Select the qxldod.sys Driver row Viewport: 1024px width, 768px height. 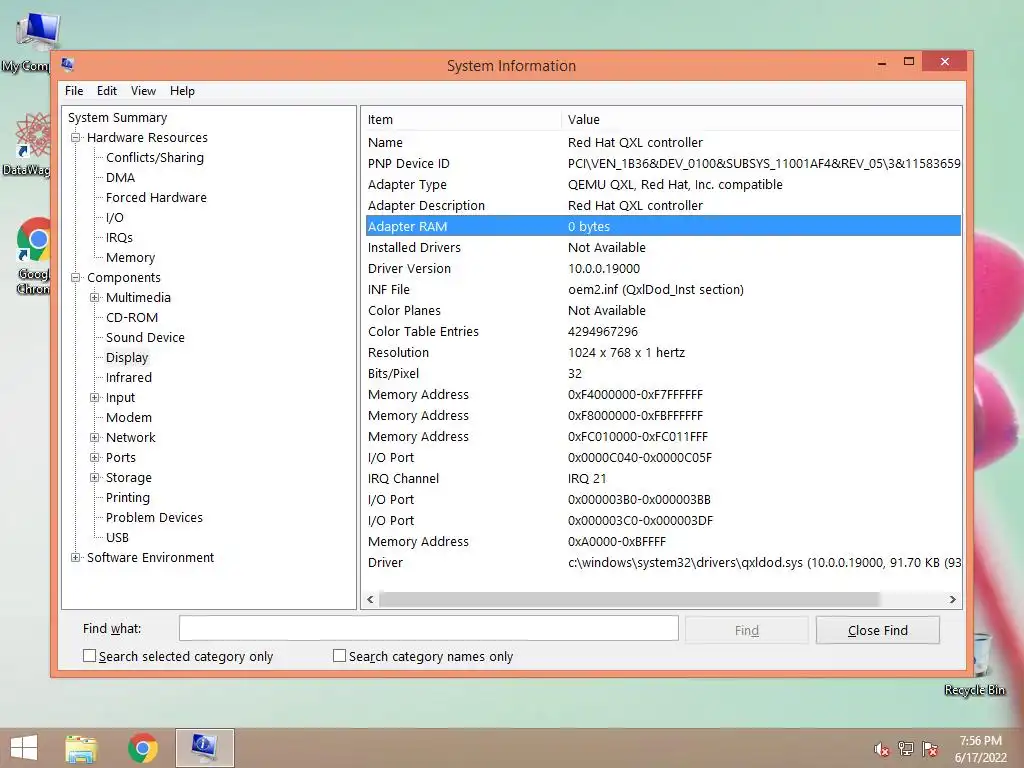tap(663, 562)
